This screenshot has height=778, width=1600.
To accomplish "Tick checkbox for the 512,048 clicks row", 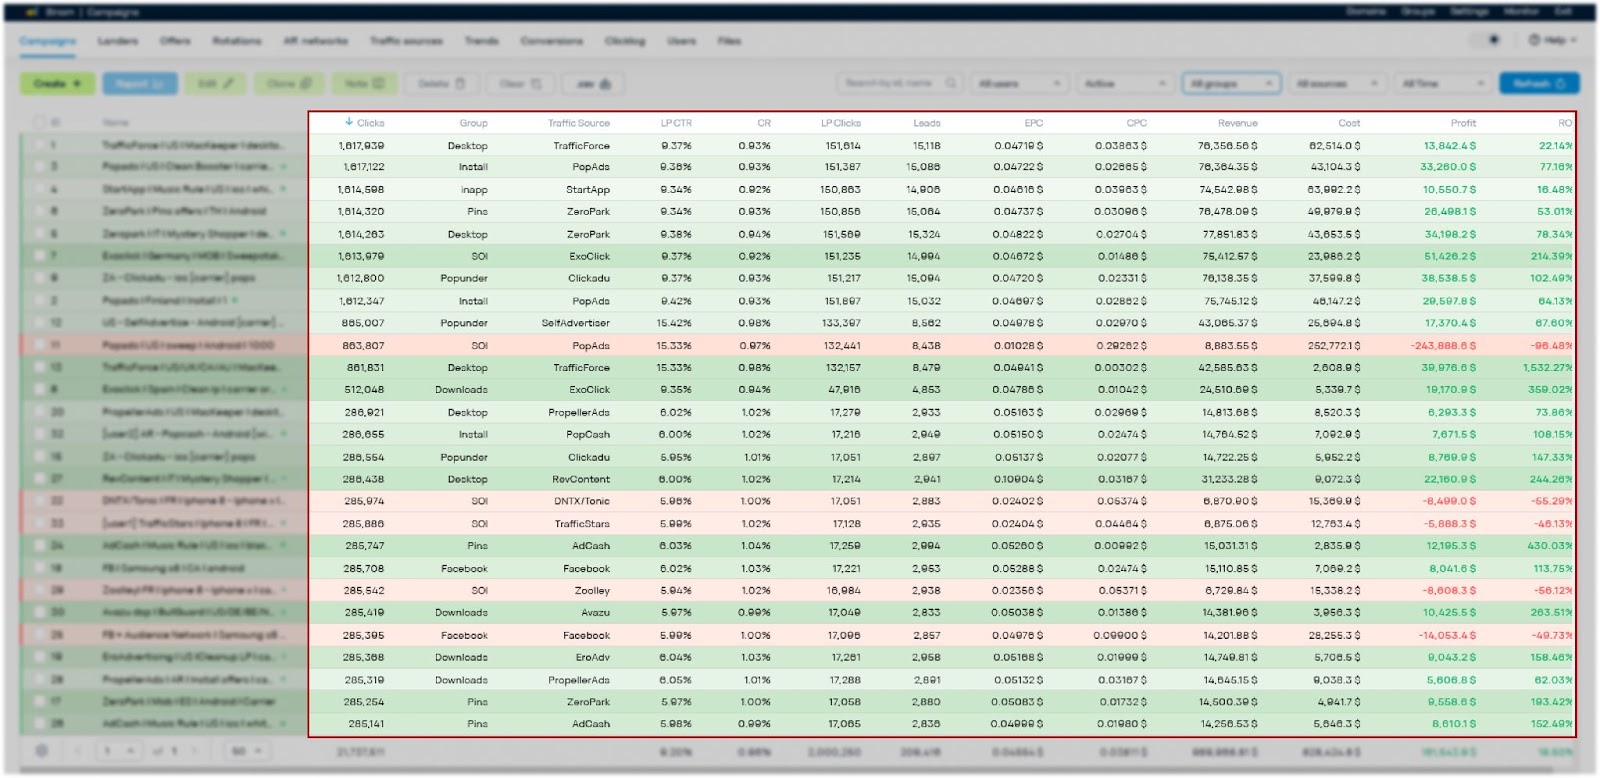I will [x=40, y=390].
